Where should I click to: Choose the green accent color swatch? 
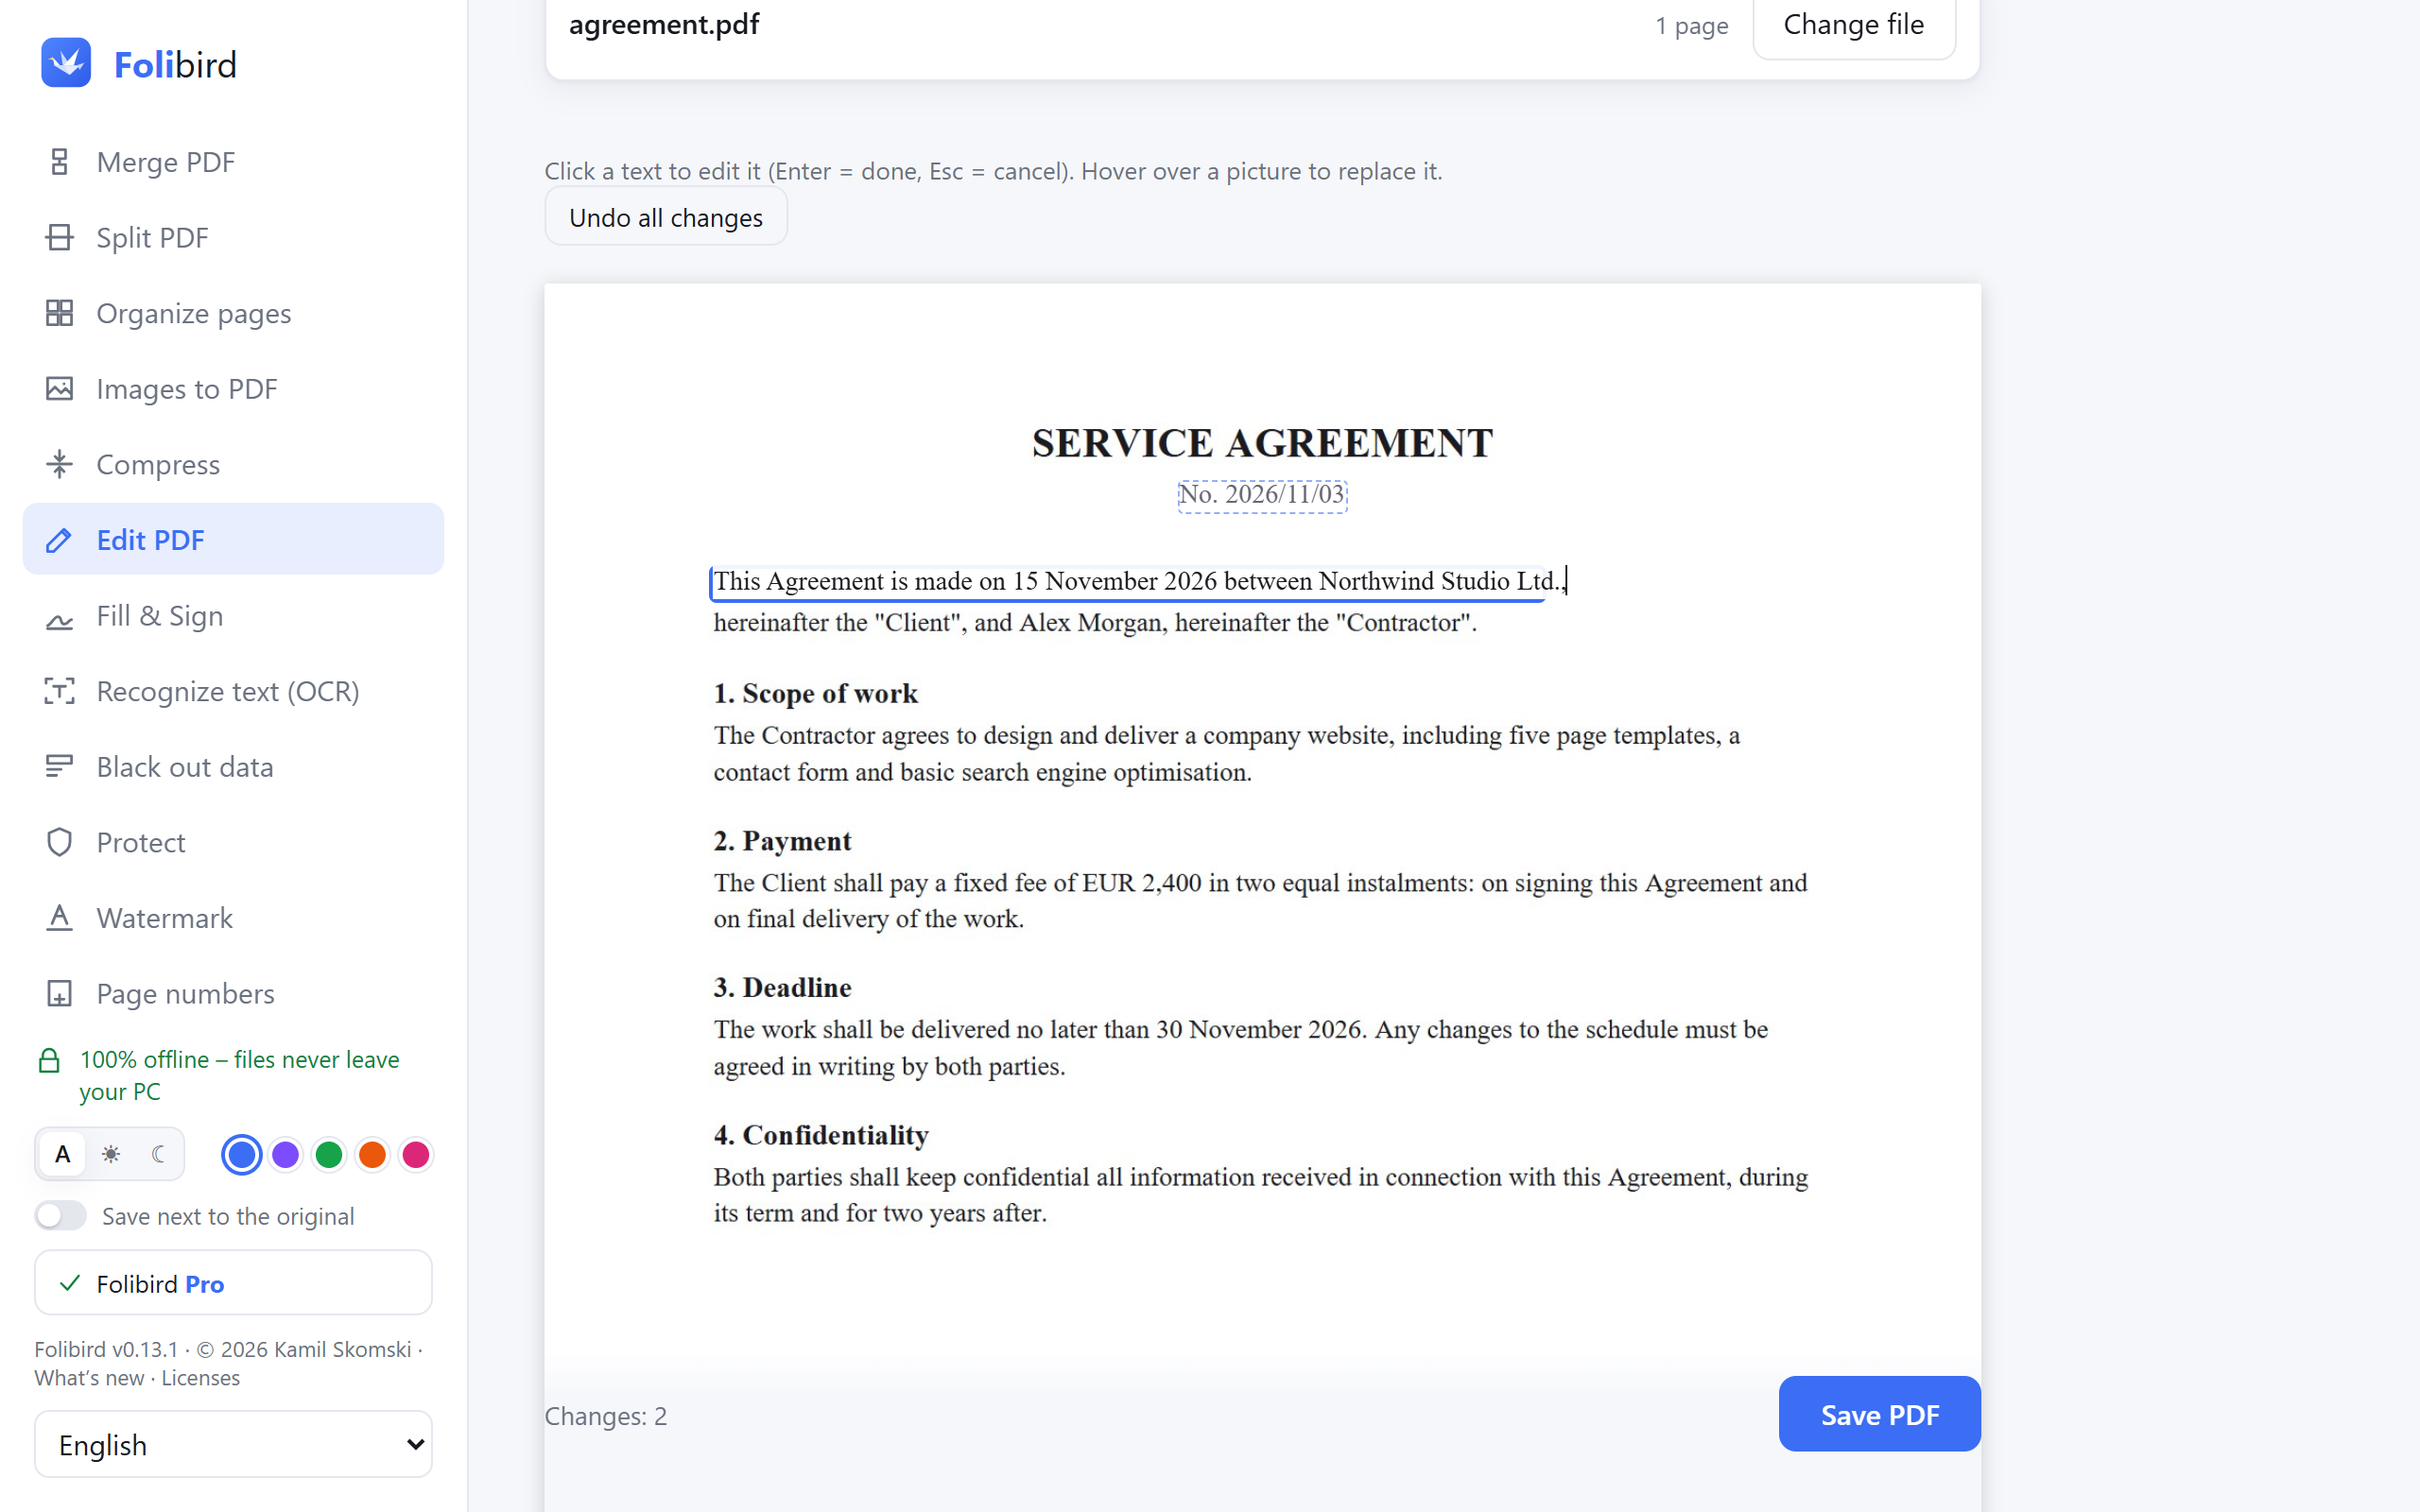pyautogui.click(x=329, y=1155)
